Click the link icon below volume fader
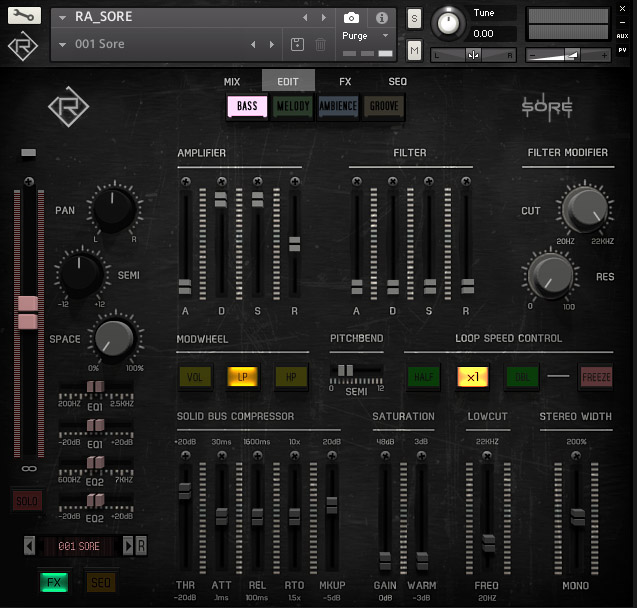This screenshot has width=637, height=608. pos(29,469)
